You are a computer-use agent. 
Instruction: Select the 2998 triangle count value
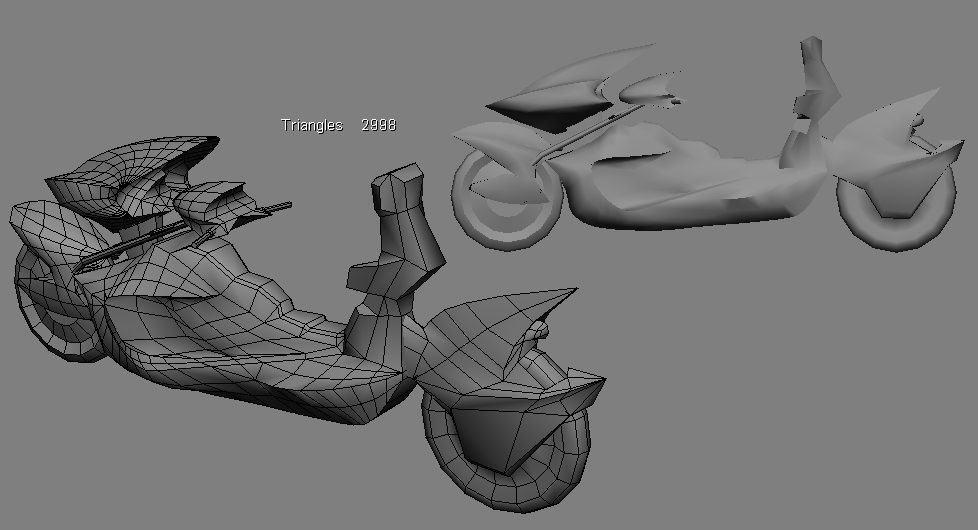point(379,125)
